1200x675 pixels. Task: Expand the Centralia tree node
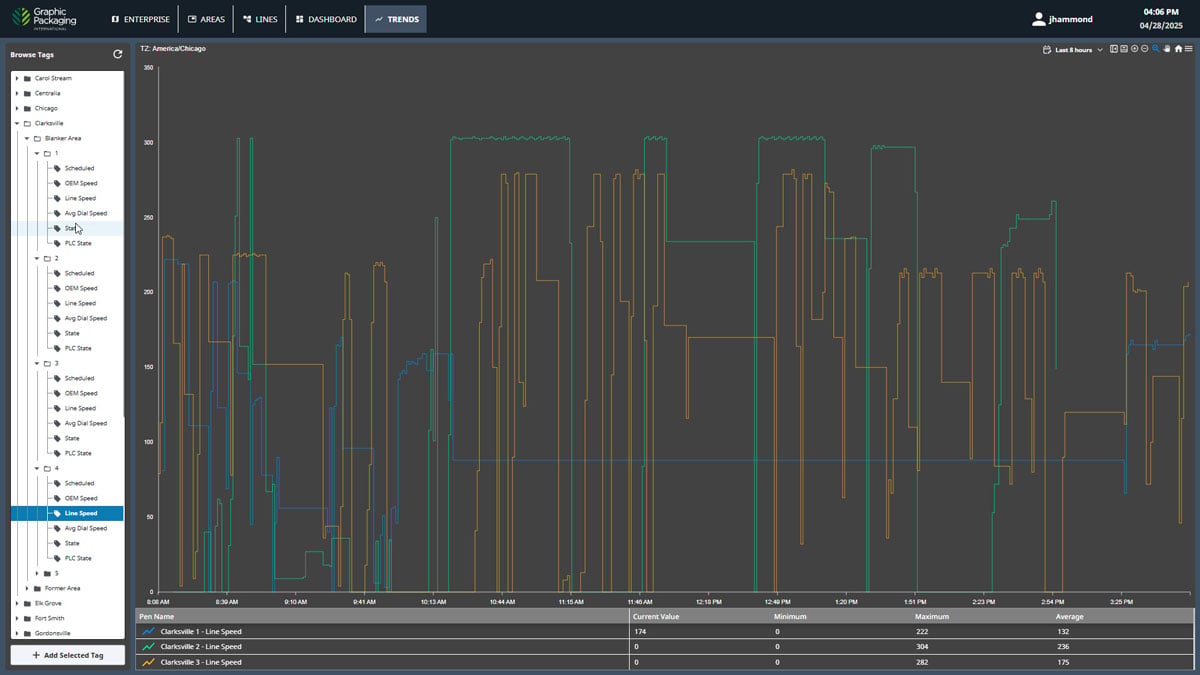point(17,93)
